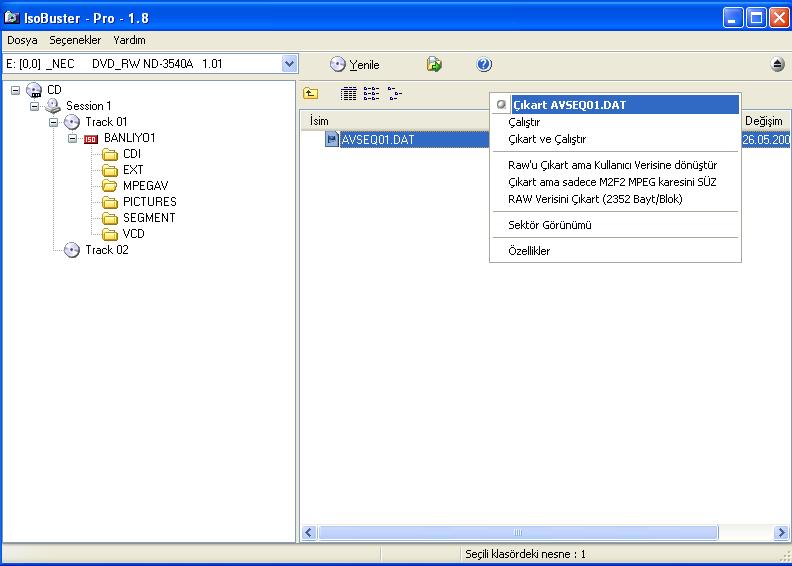The width and height of the screenshot is (792, 566).
Task: Click the Yenile refresh button
Action: point(355,64)
